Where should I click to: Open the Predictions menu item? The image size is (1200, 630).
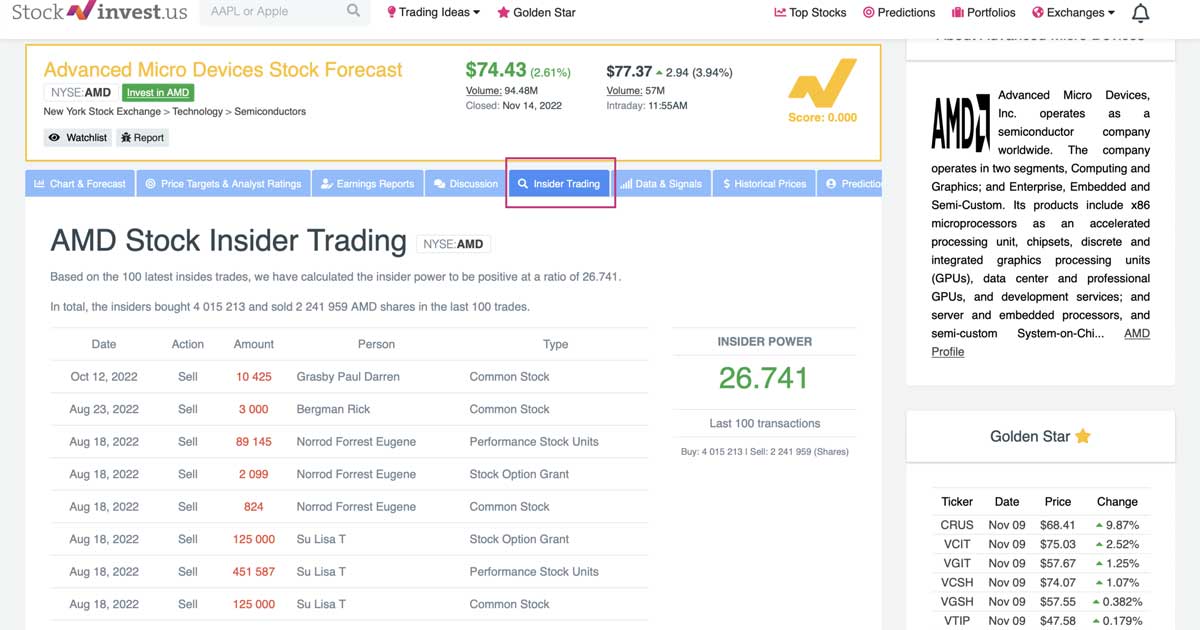pyautogui.click(x=899, y=13)
